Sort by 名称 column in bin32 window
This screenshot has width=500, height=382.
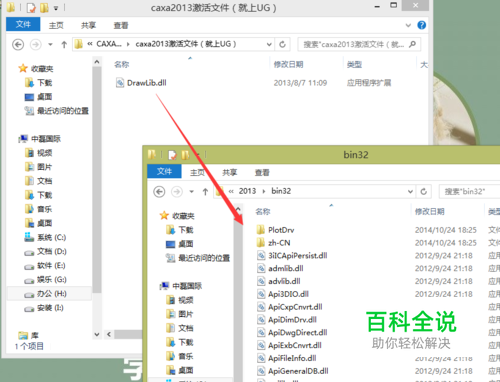[263, 211]
